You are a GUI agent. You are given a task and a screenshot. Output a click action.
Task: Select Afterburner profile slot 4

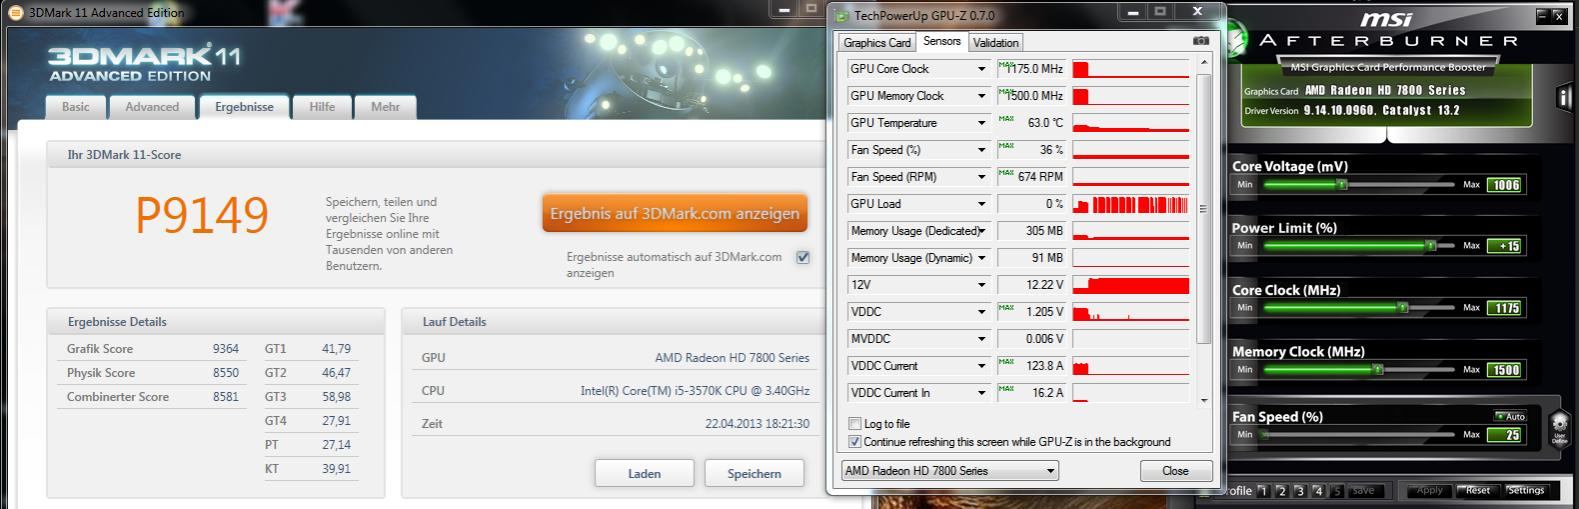pyautogui.click(x=1318, y=491)
